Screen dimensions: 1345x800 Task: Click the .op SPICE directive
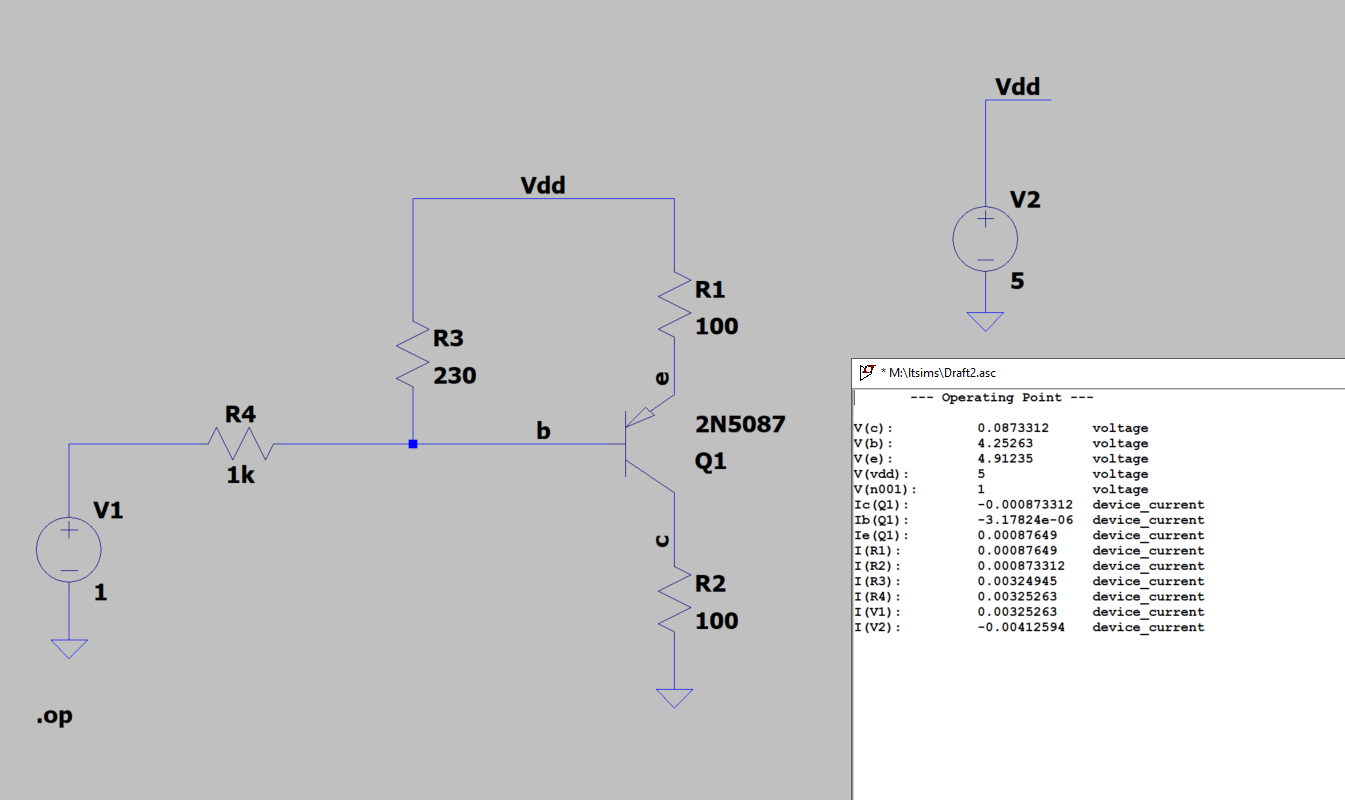(x=54, y=717)
